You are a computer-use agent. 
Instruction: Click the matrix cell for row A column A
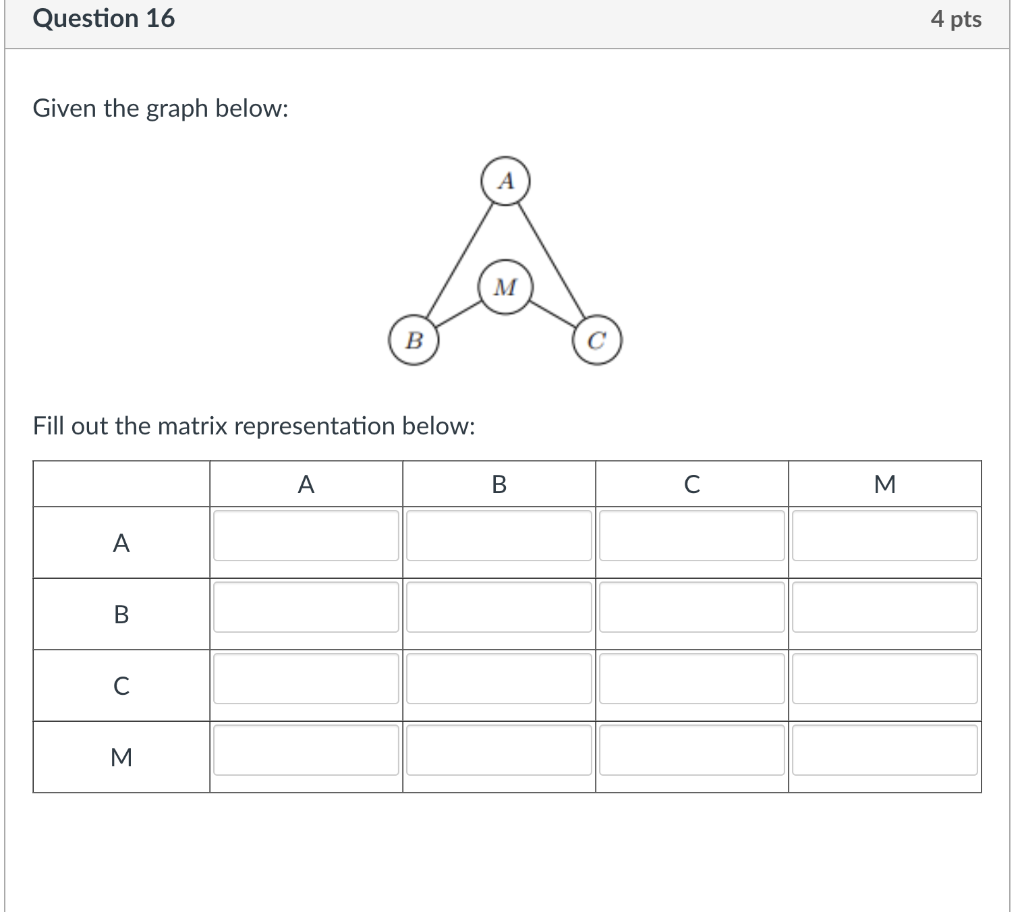click(x=305, y=536)
